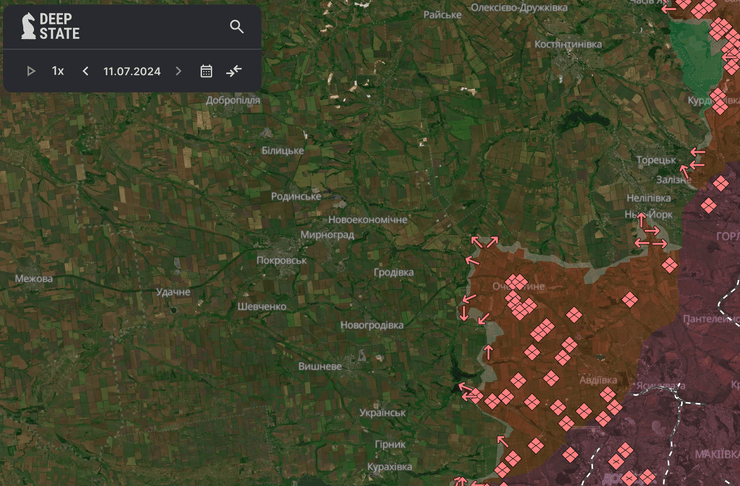This screenshot has height=486, width=740.
Task: Toggle the compare arrows icon beside calendar
Action: (x=234, y=71)
